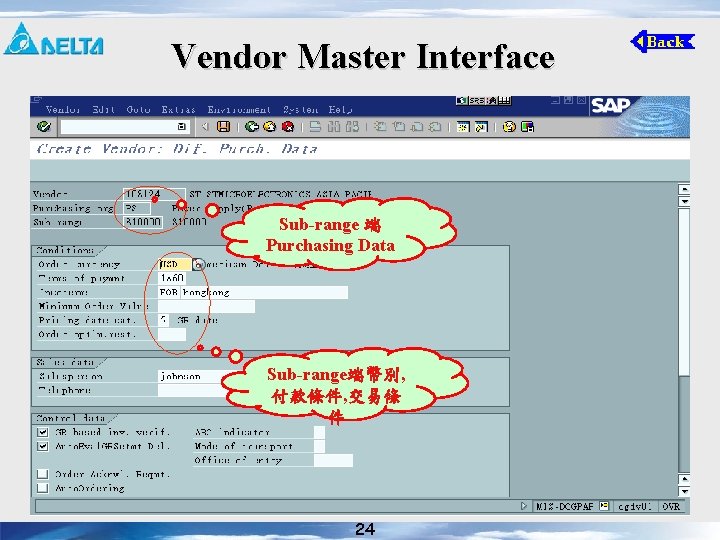Click the Minimum Order Value field
This screenshot has width=720, height=540.
(x=206, y=306)
